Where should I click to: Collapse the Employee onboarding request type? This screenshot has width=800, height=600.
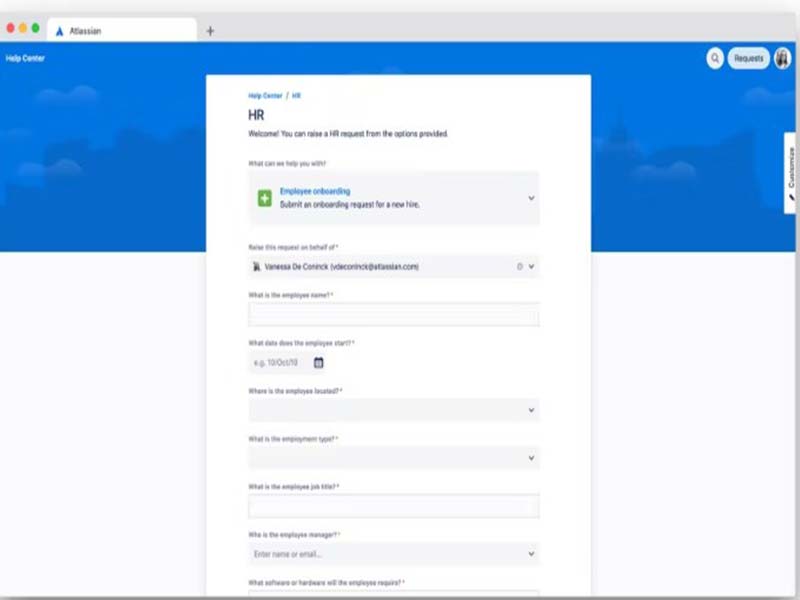pyautogui.click(x=531, y=196)
